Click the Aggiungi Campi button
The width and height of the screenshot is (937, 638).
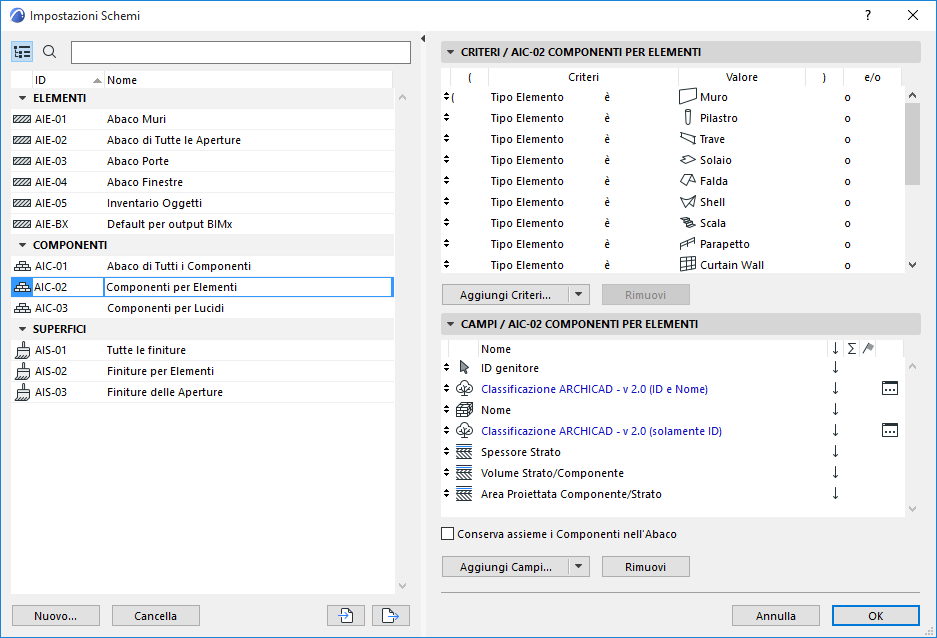point(506,566)
